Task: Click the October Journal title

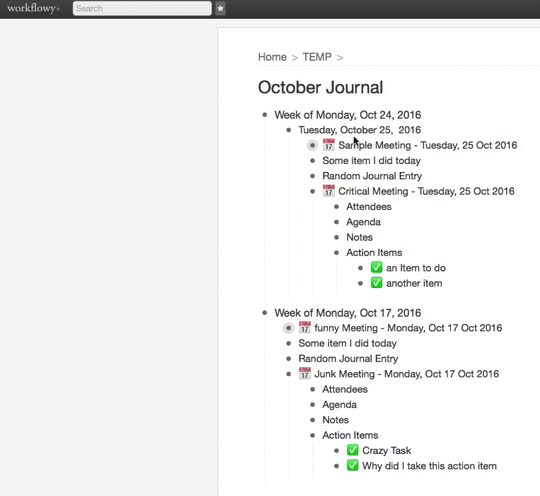Action: tap(320, 87)
